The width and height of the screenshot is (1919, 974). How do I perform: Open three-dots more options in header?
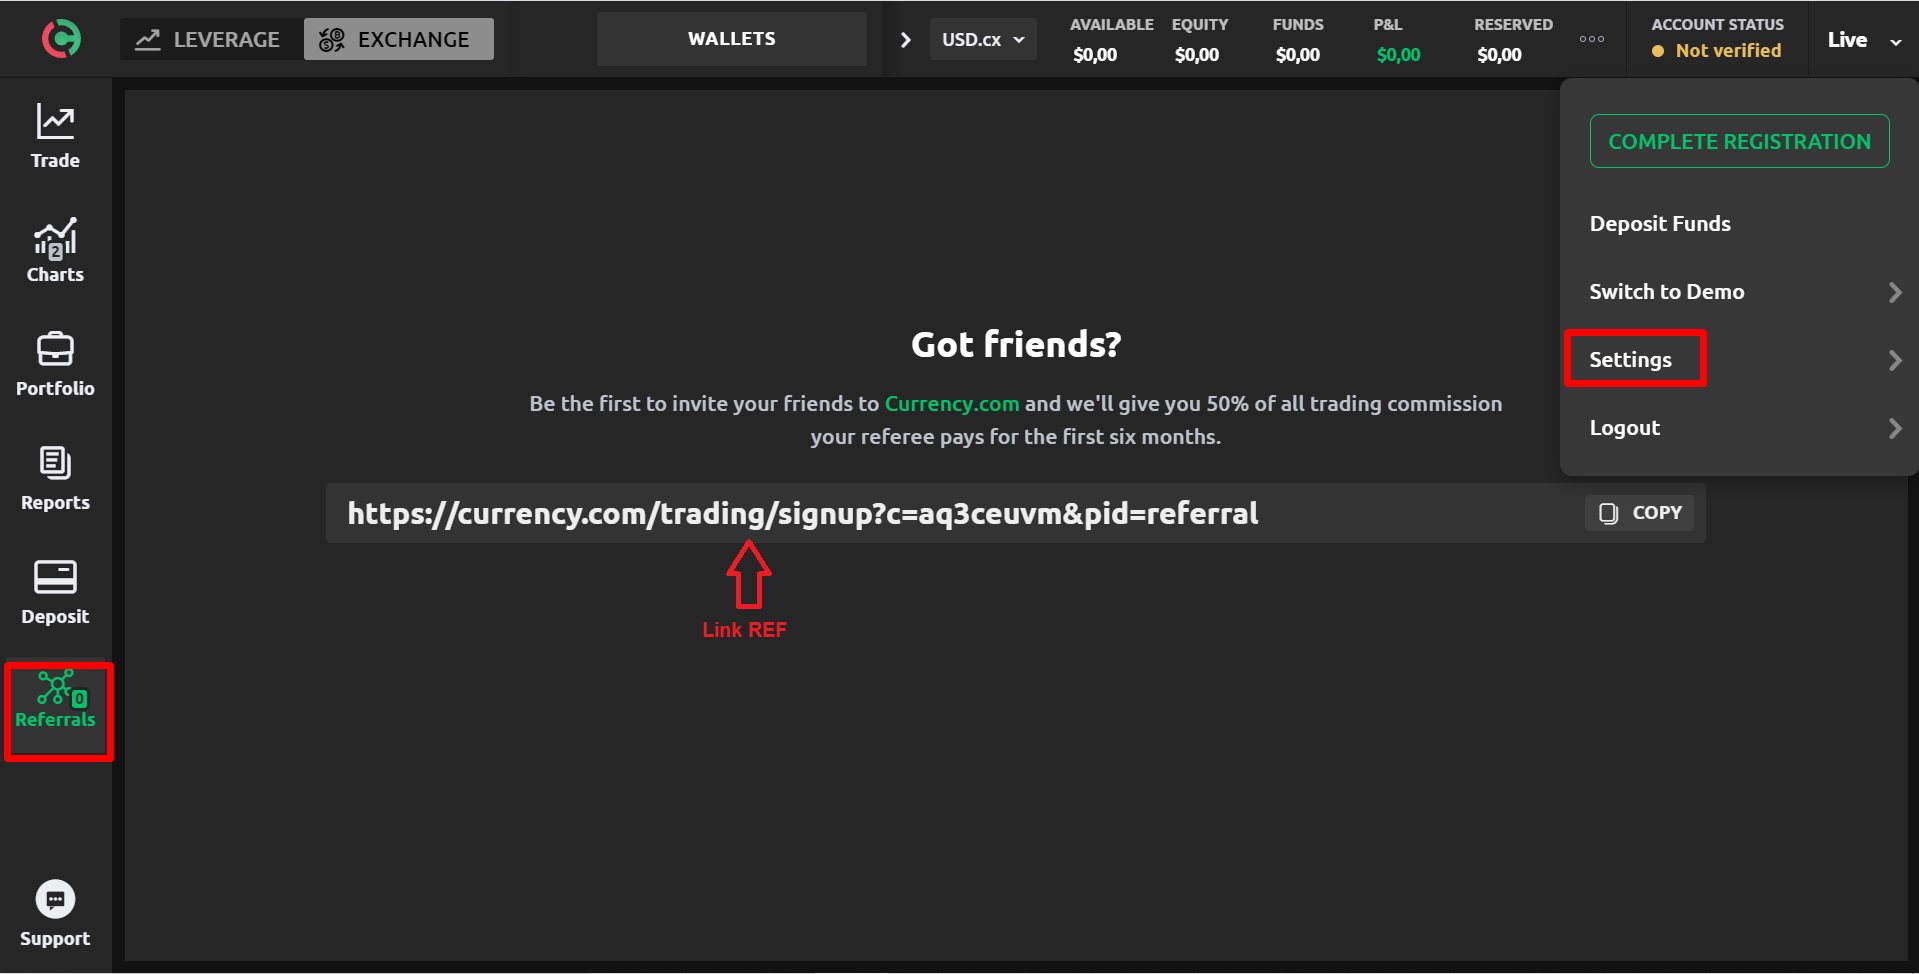coord(1592,39)
